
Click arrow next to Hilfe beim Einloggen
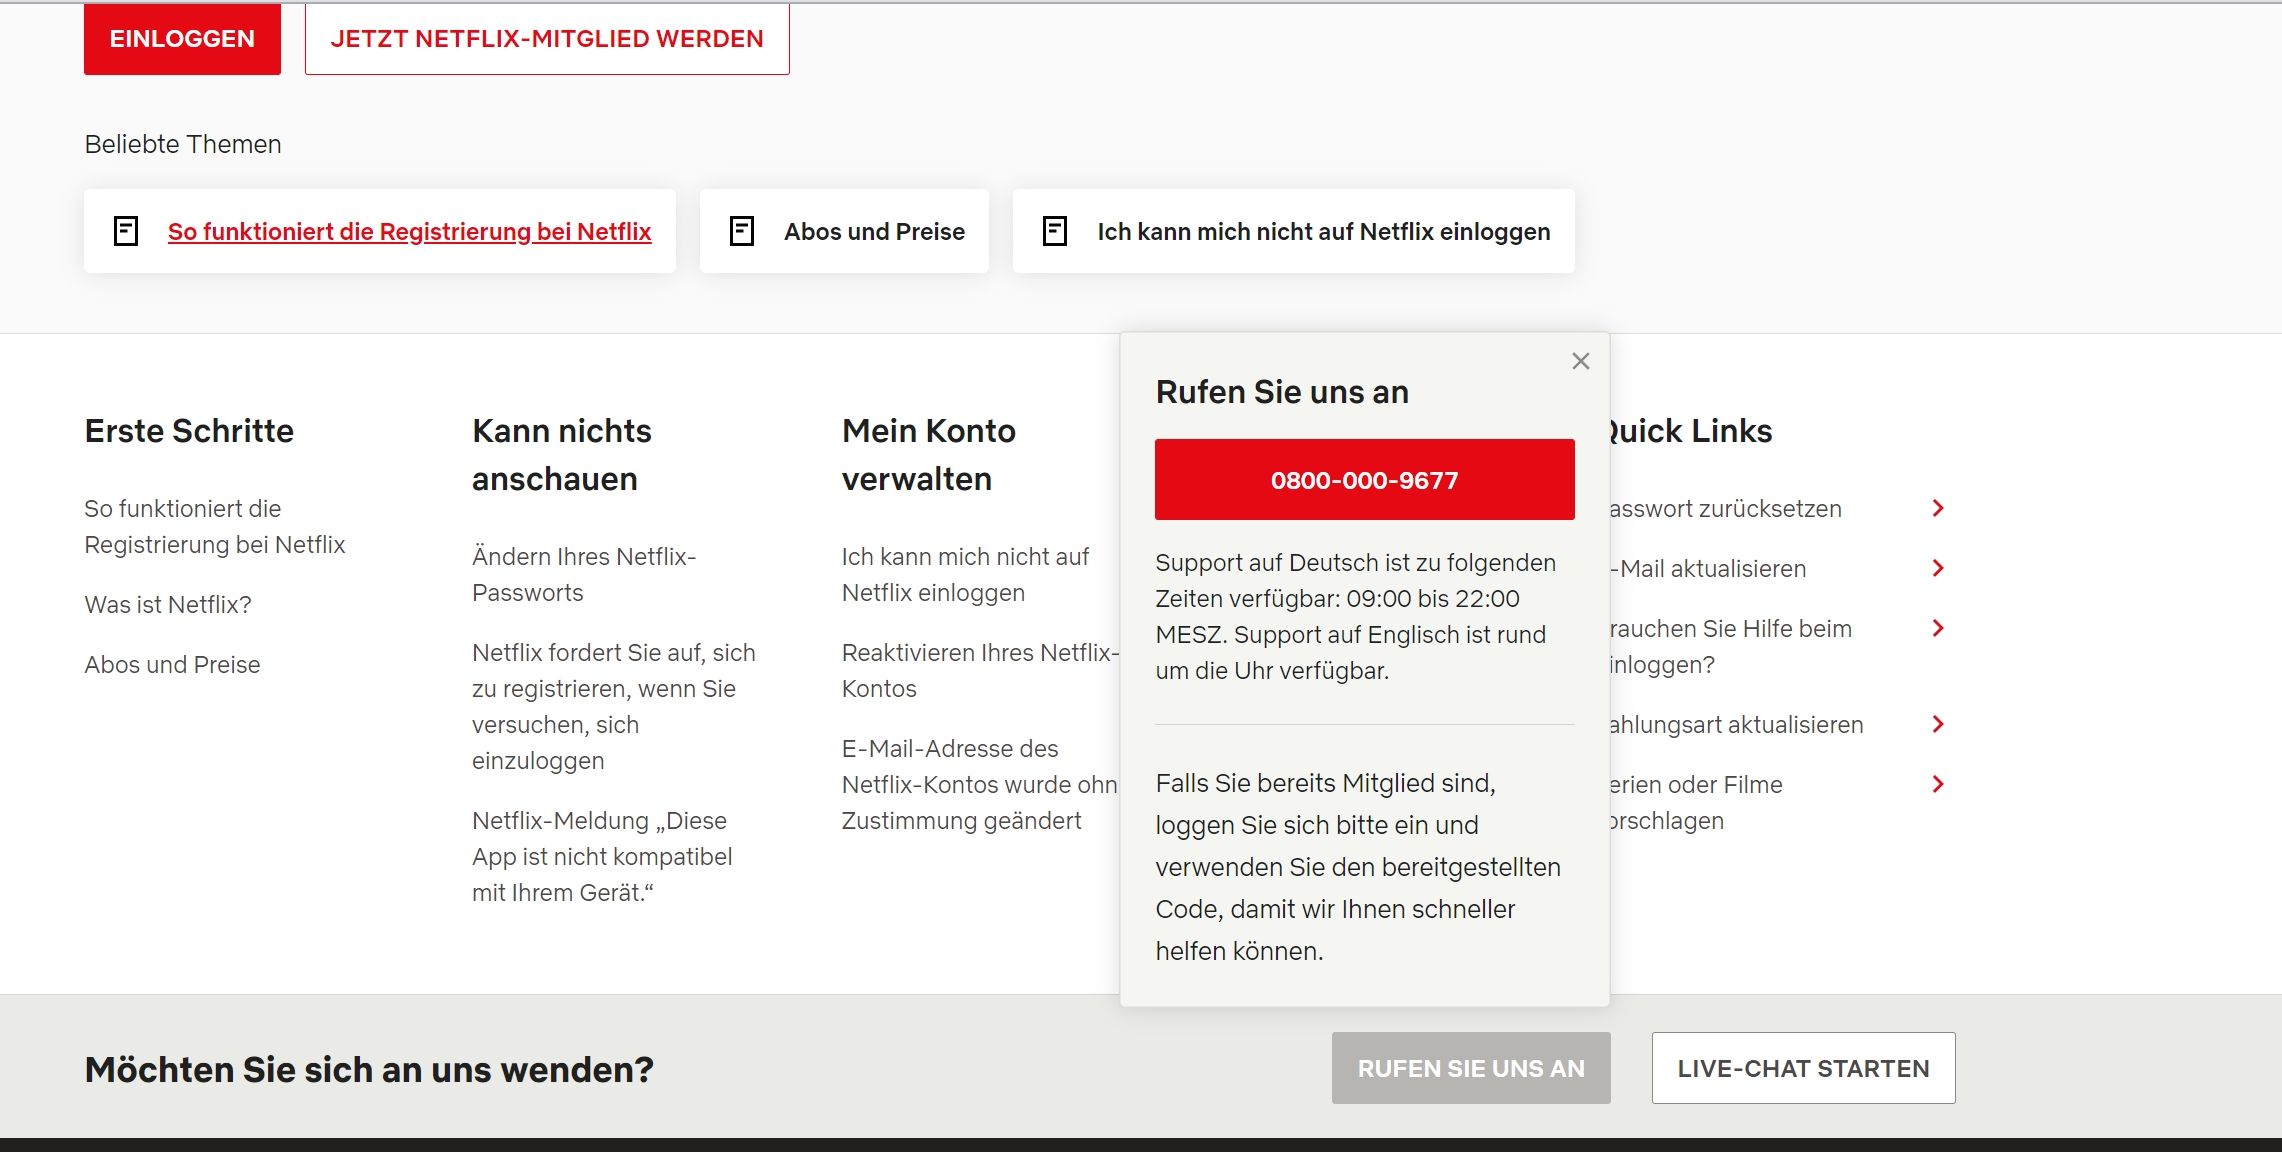pyautogui.click(x=1938, y=628)
